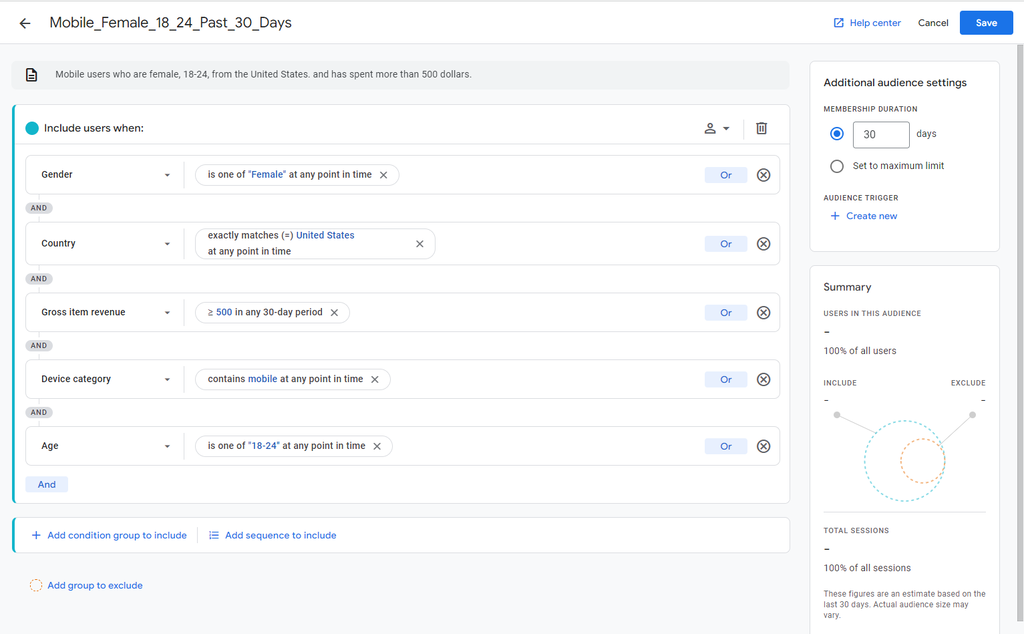
Task: Remove the 'mobile' chip from Device category
Action: [375, 378]
